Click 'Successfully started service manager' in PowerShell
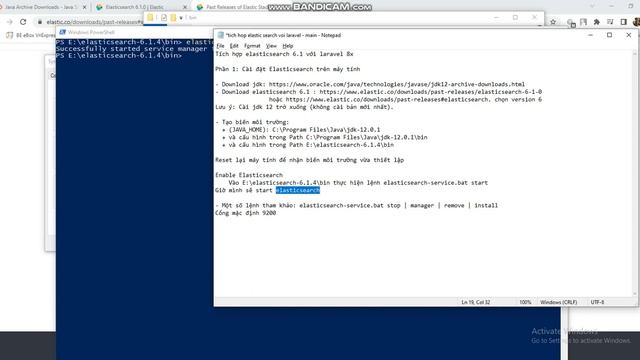Screen dimensions: 640x360 click(131, 49)
